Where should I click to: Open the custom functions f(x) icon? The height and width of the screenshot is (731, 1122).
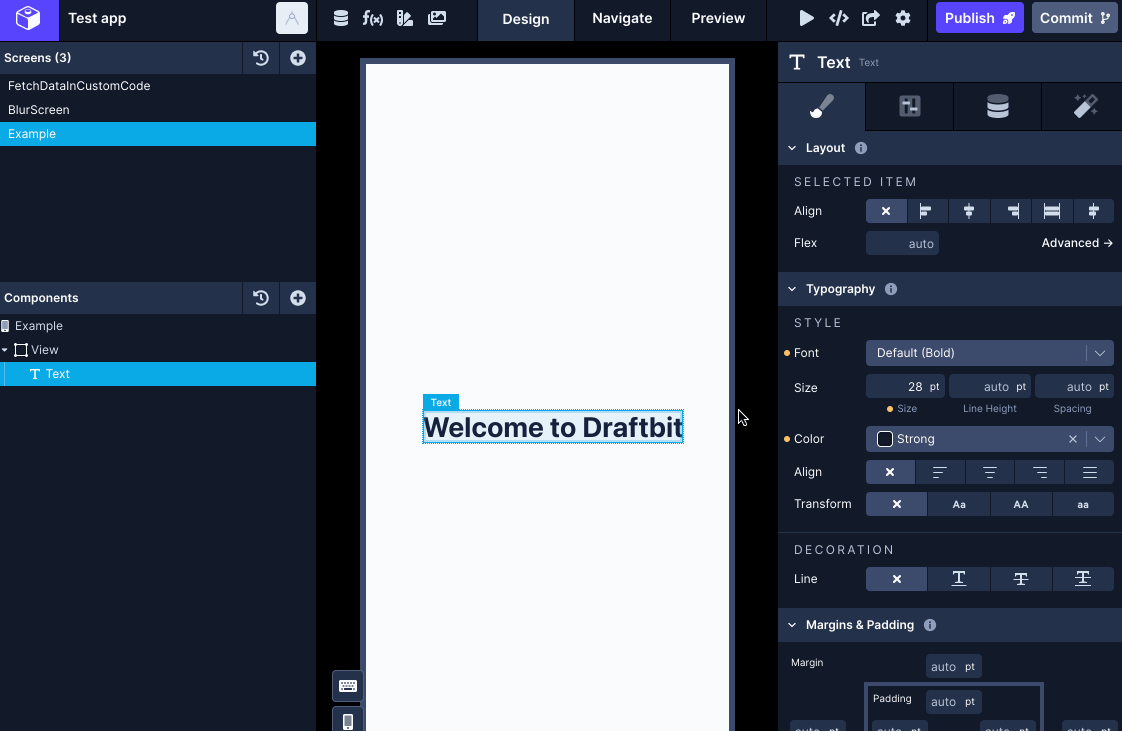(x=373, y=19)
